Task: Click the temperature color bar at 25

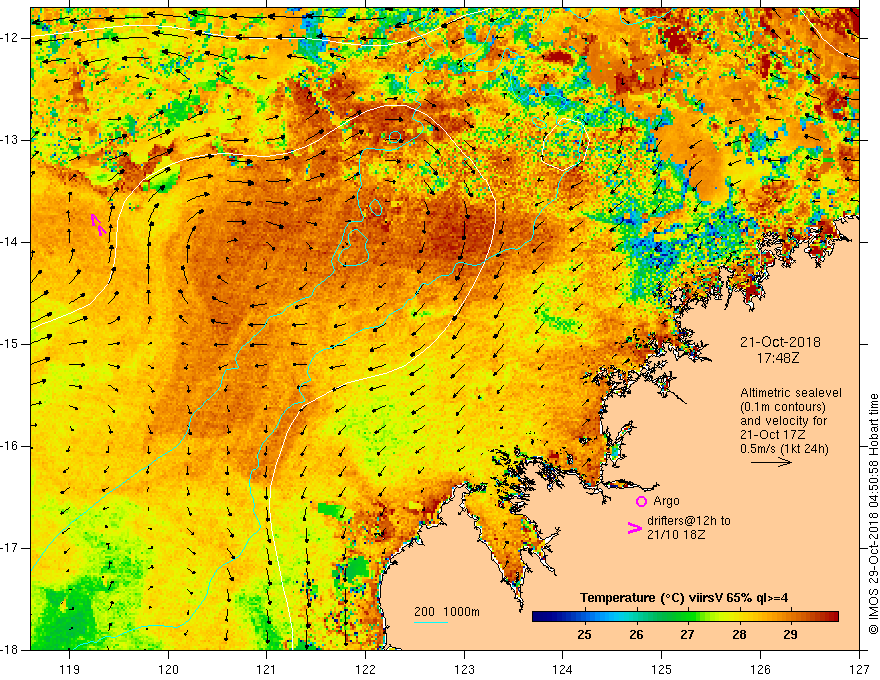Action: 584,617
